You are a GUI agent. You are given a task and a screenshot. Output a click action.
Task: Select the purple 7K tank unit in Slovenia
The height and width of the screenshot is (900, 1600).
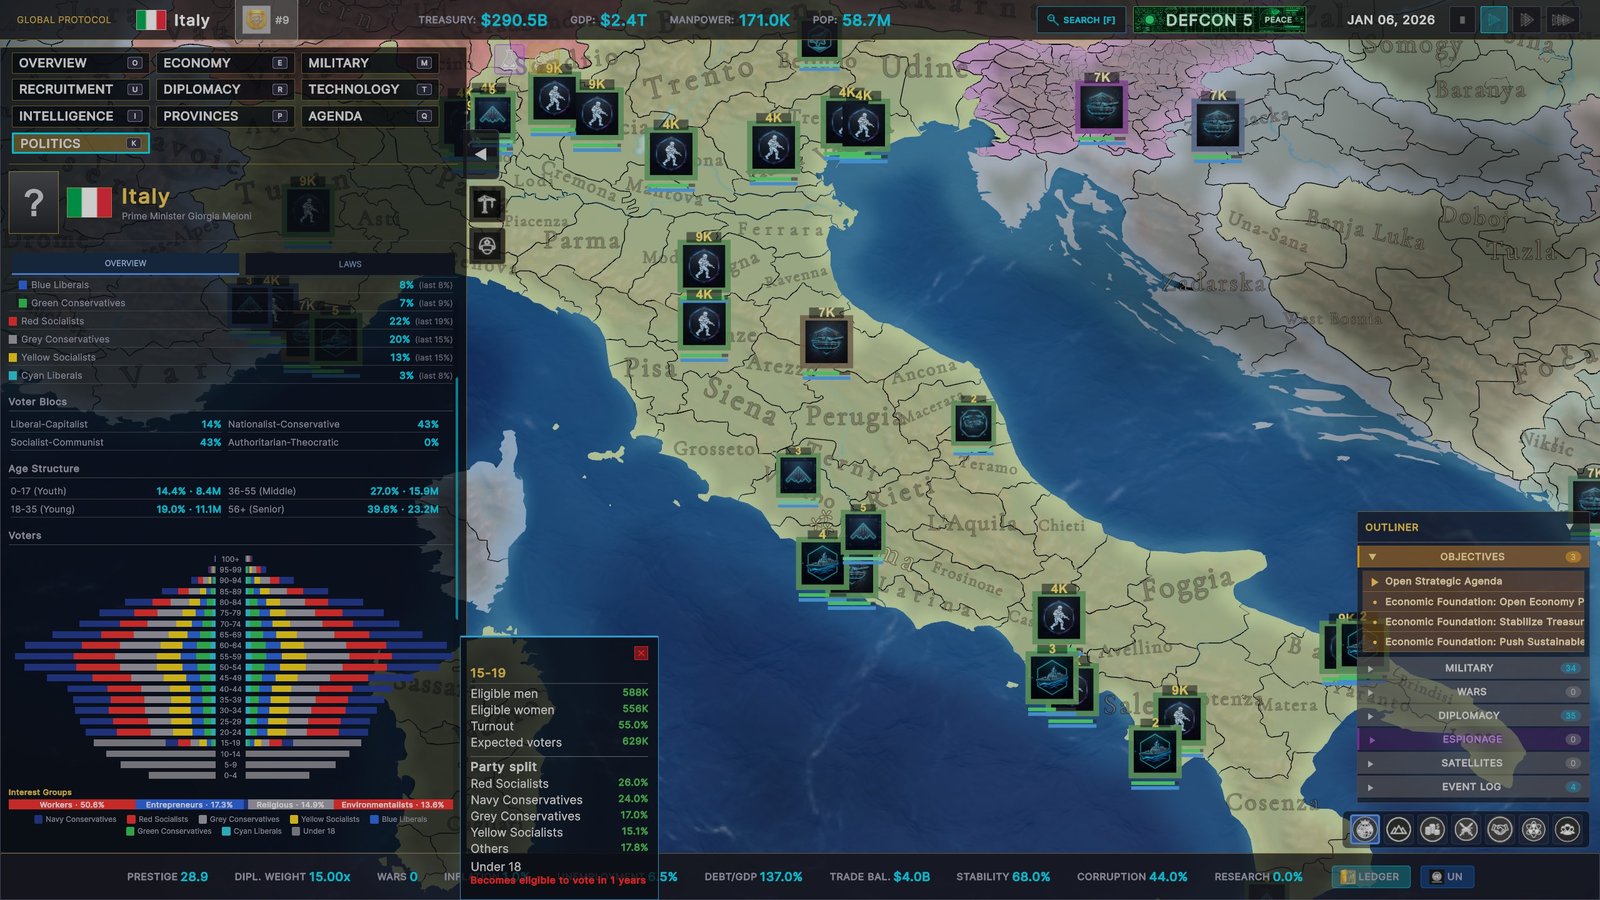(x=1101, y=107)
